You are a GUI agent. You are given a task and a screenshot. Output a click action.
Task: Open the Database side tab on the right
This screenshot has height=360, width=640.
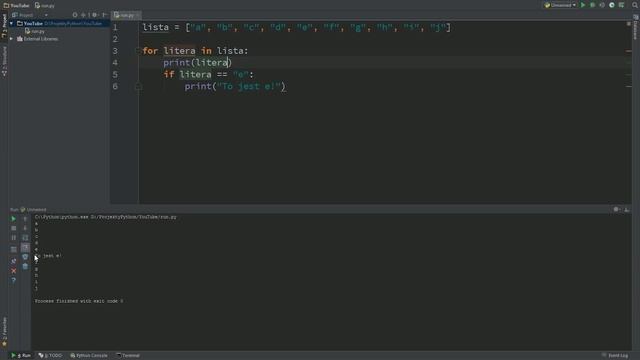[x=636, y=28]
